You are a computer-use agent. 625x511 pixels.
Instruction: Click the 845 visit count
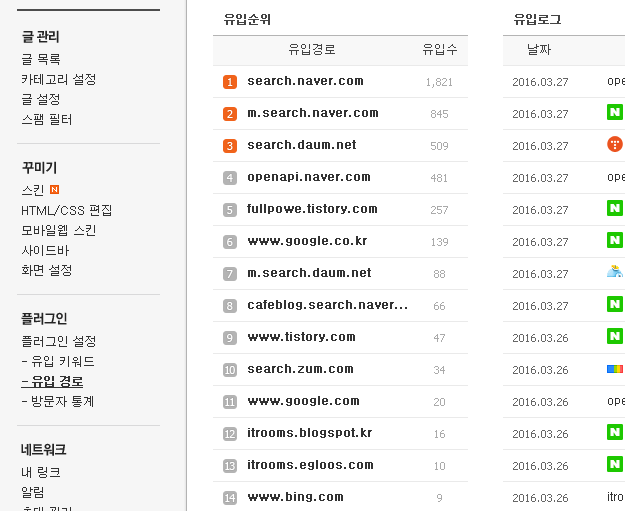[439, 114]
